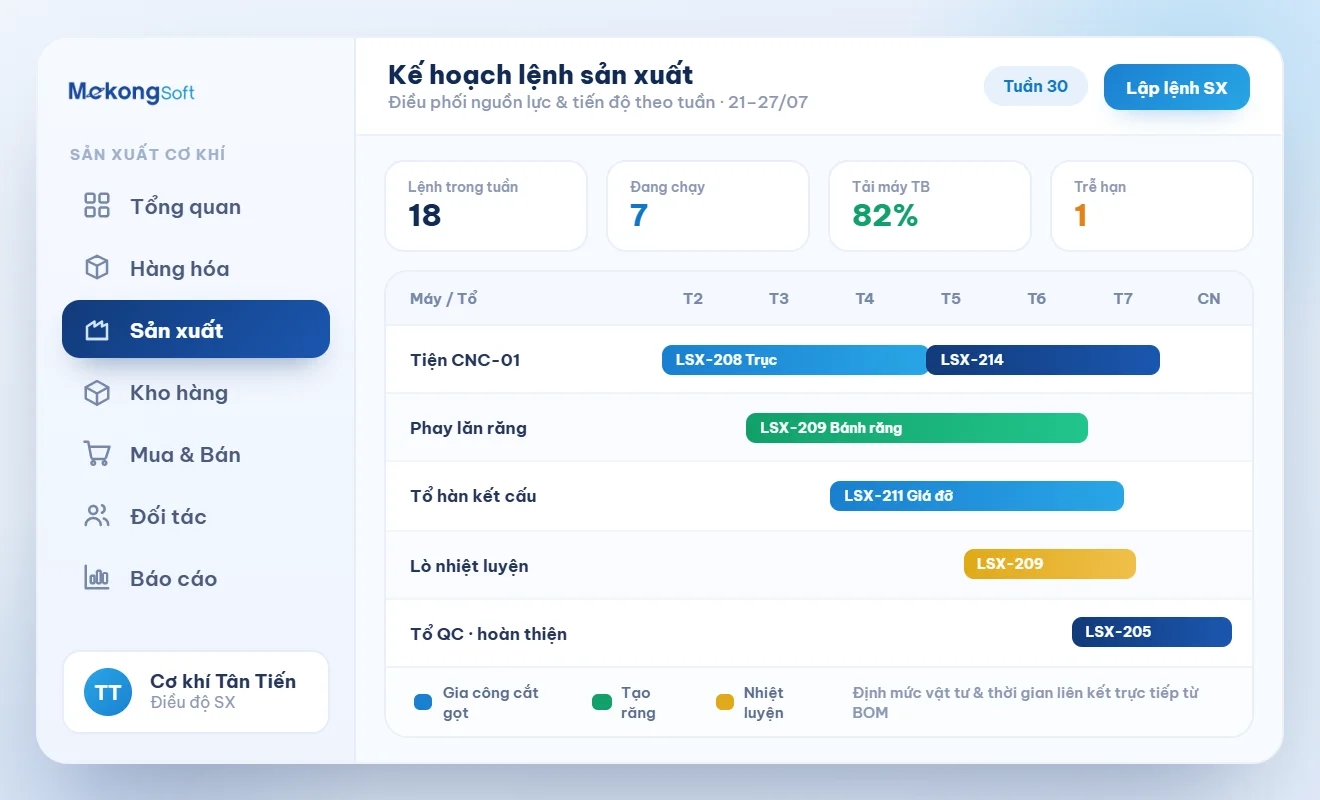Click the yellow Nhiệt luyện legend swatch
This screenshot has height=800, width=1320.
(x=725, y=702)
